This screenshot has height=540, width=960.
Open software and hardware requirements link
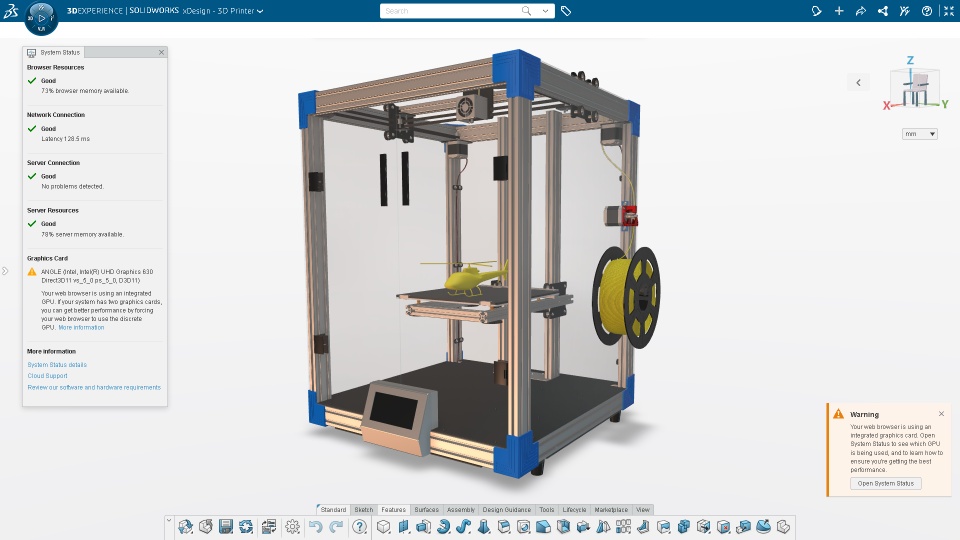(94, 387)
